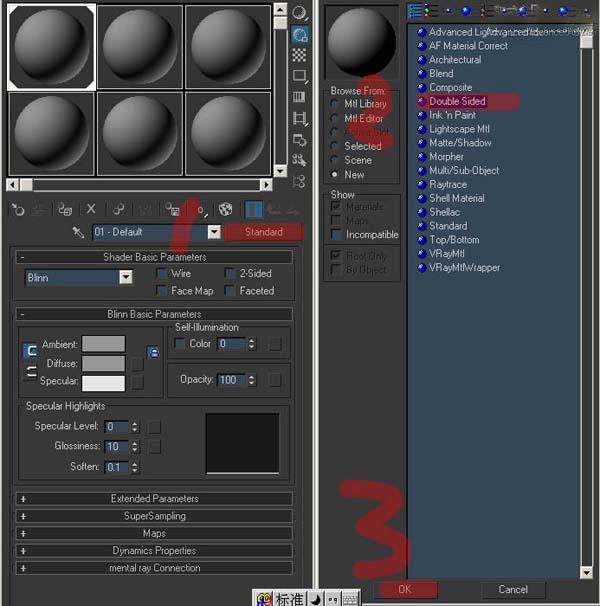The height and width of the screenshot is (606, 600).
Task: Click the Go to Parent icon
Action: pos(274,211)
